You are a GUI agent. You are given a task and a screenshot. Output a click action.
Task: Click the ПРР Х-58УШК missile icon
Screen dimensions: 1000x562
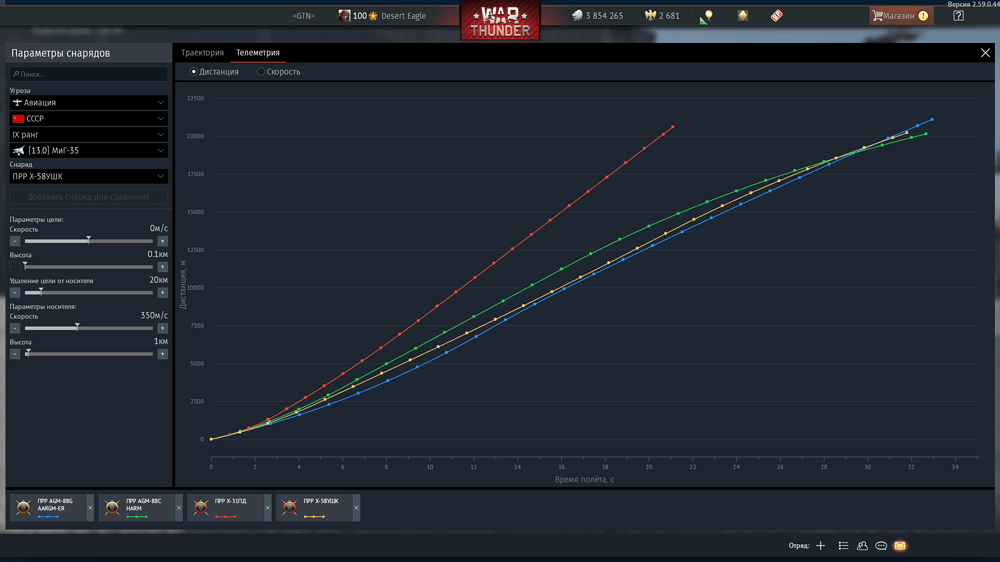290,507
